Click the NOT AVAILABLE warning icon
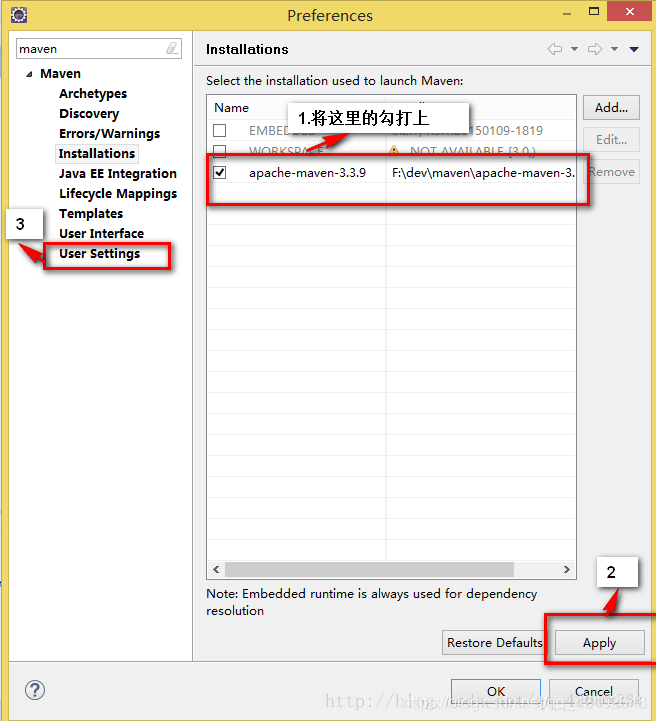 (x=394, y=150)
